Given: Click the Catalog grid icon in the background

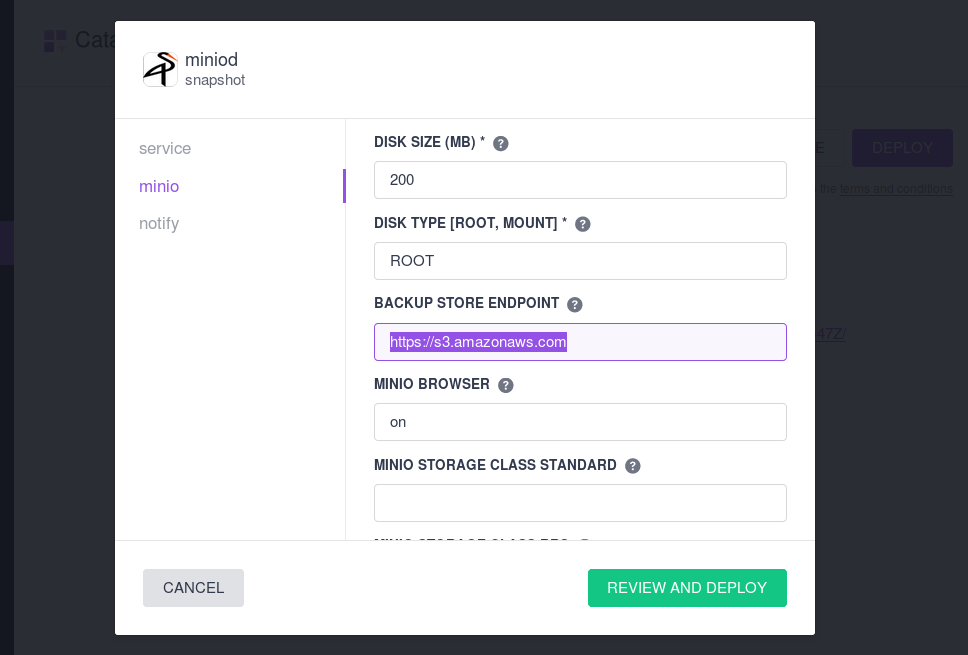Looking at the screenshot, I should (55, 41).
